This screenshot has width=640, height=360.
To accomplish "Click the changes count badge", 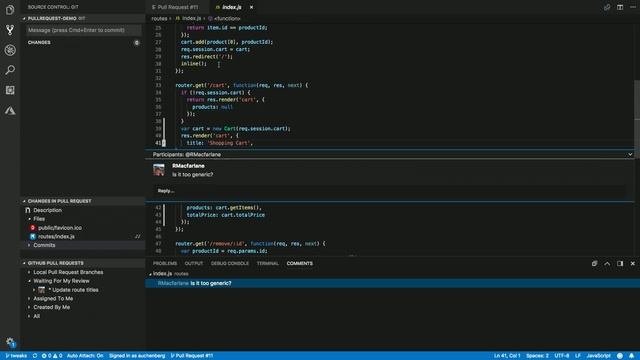I will (136, 42).
